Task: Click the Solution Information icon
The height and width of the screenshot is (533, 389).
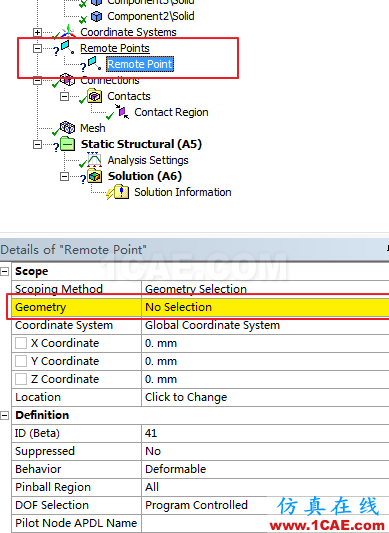Action: pyautogui.click(x=121, y=192)
